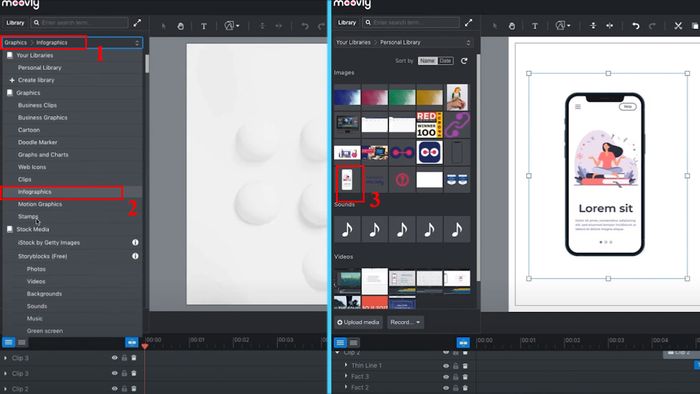Screen dimensions: 700x394
Task: Expand first Clip 3 layer in timeline
Action: pyautogui.click(x=5, y=358)
